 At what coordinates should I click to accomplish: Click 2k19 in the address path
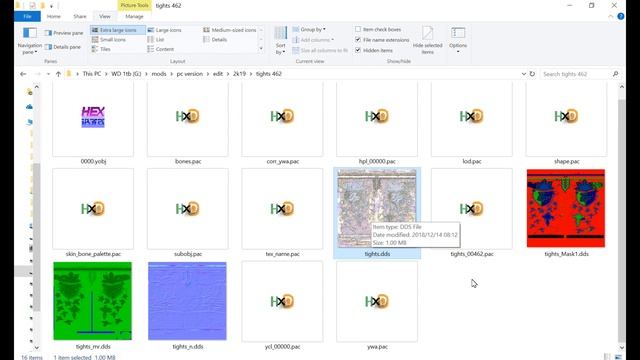tap(240, 74)
